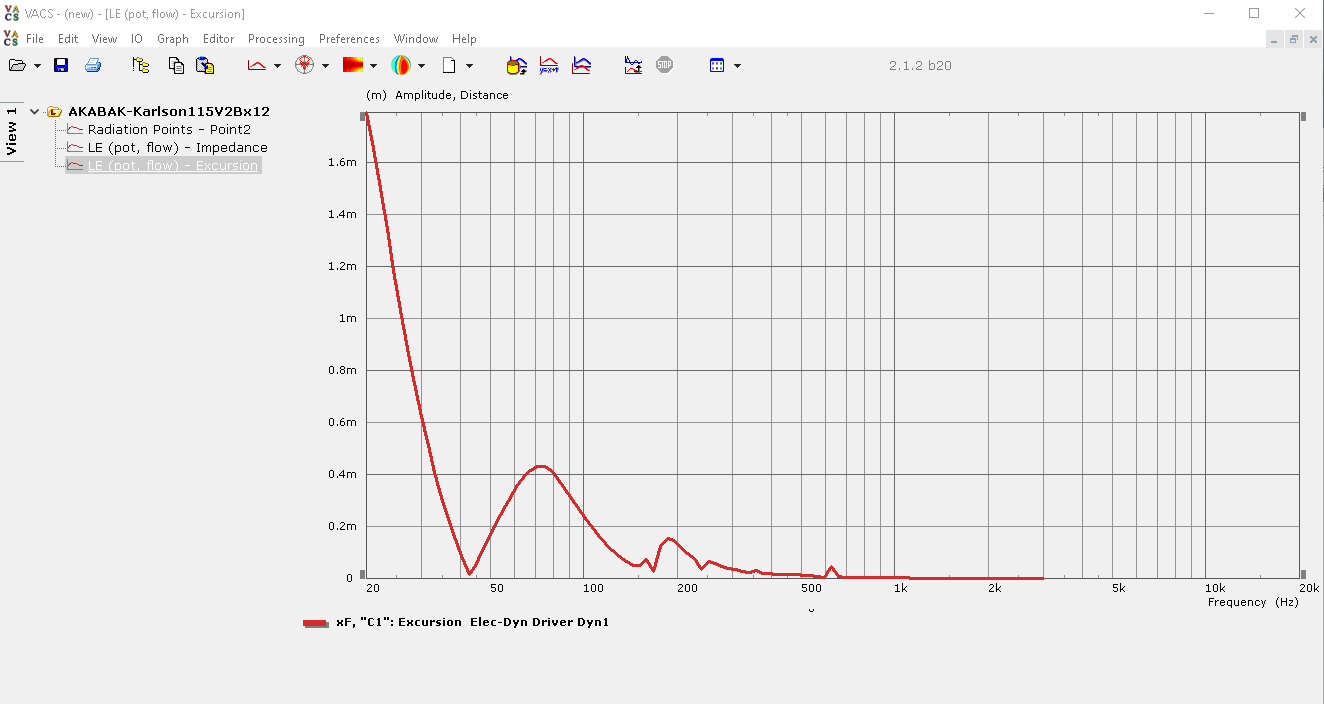Image resolution: width=1324 pixels, height=704 pixels.
Task: Click the line chart graph icon
Action: click(x=257, y=65)
